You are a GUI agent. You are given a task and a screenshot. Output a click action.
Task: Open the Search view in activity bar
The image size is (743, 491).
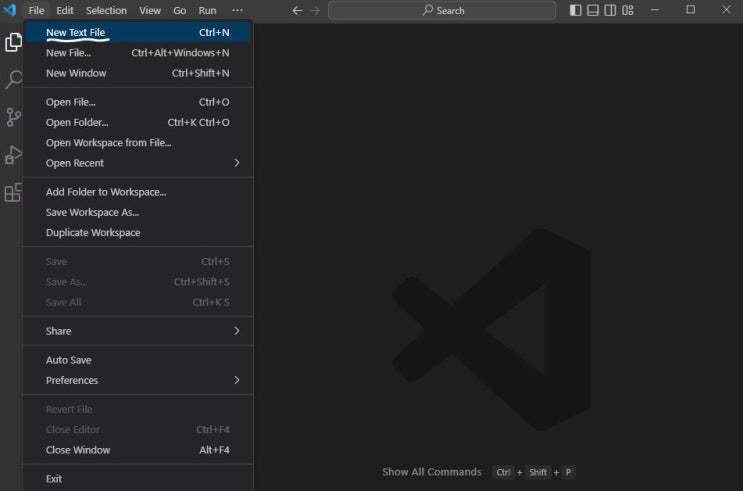point(13,79)
